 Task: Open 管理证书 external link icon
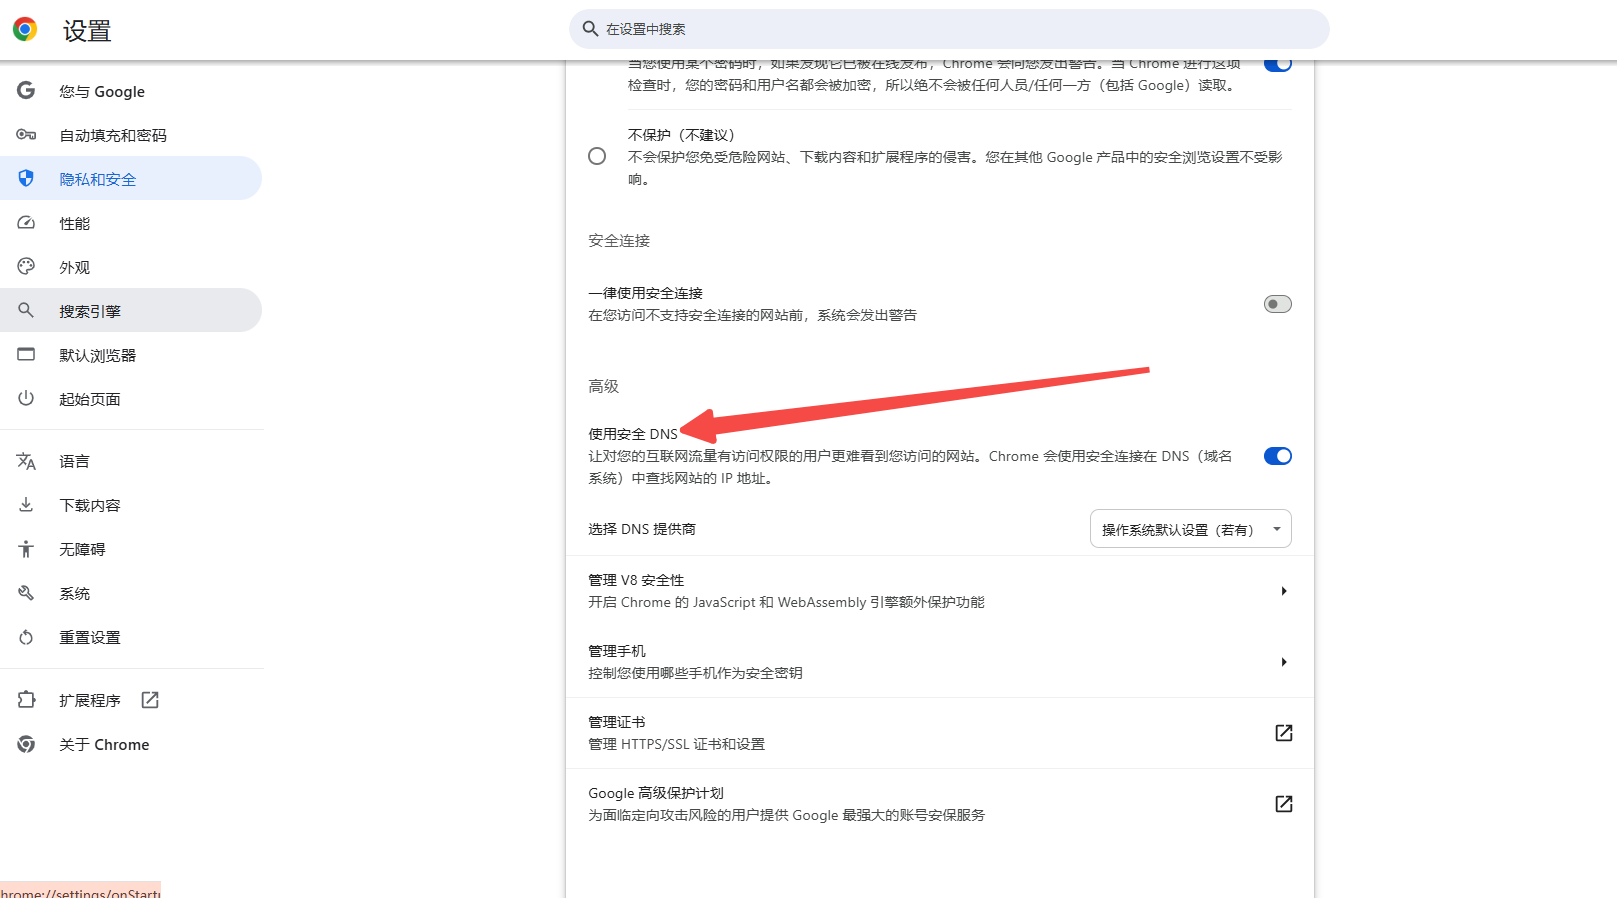pyautogui.click(x=1284, y=733)
